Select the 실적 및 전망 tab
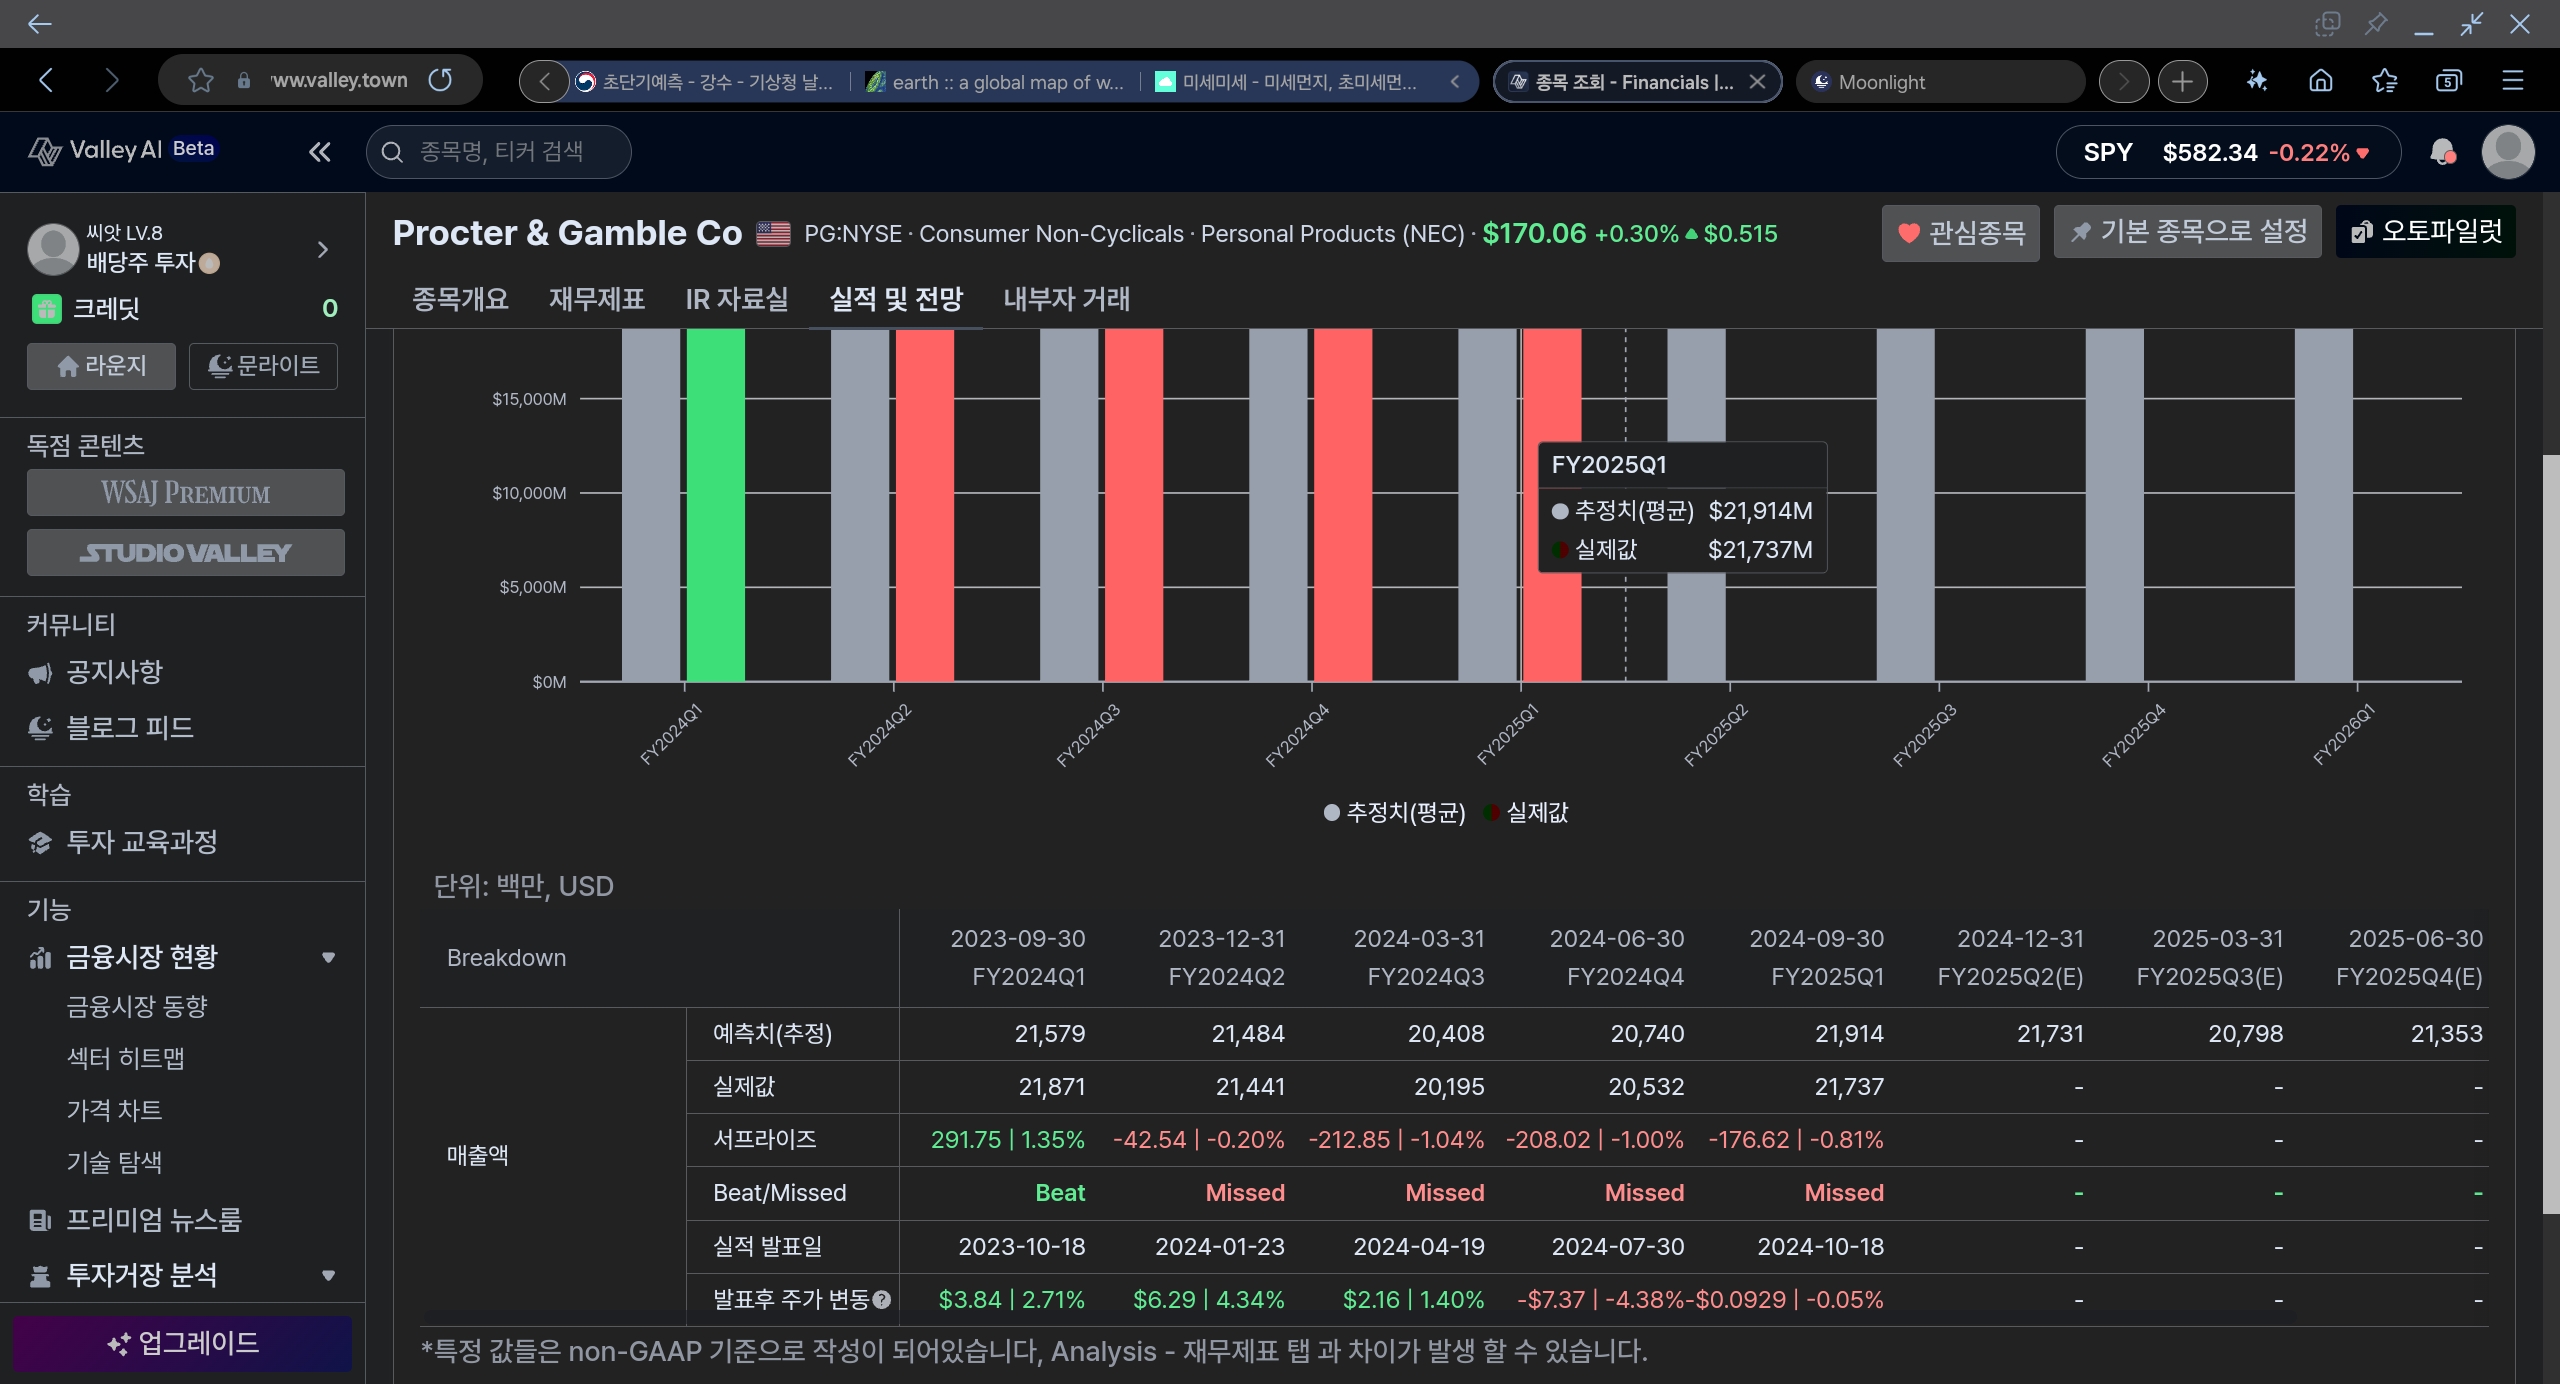This screenshot has height=1384, width=2560. pyautogui.click(x=896, y=299)
